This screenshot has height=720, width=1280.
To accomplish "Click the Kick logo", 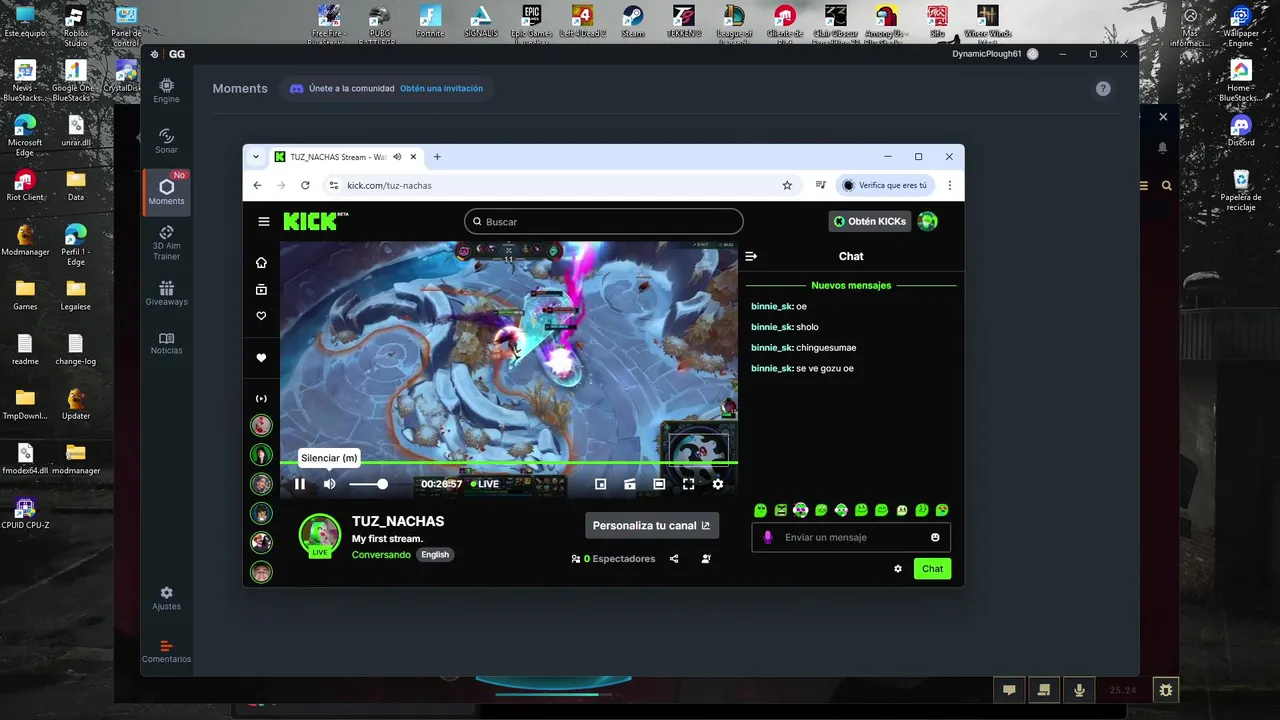I will pos(315,221).
